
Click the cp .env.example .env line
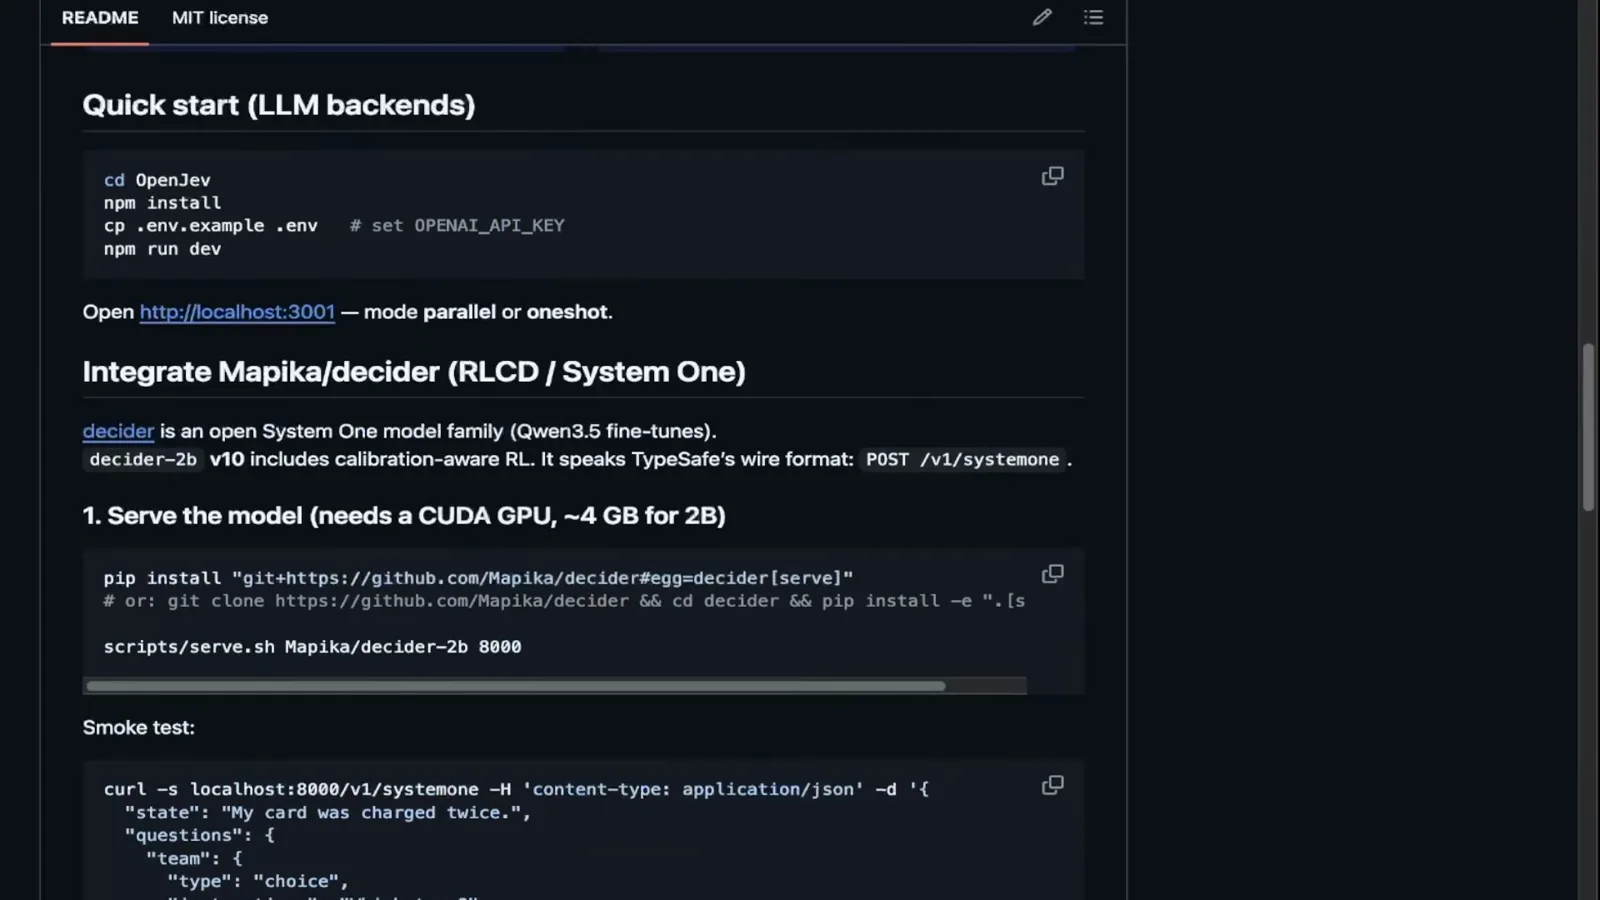coord(334,226)
